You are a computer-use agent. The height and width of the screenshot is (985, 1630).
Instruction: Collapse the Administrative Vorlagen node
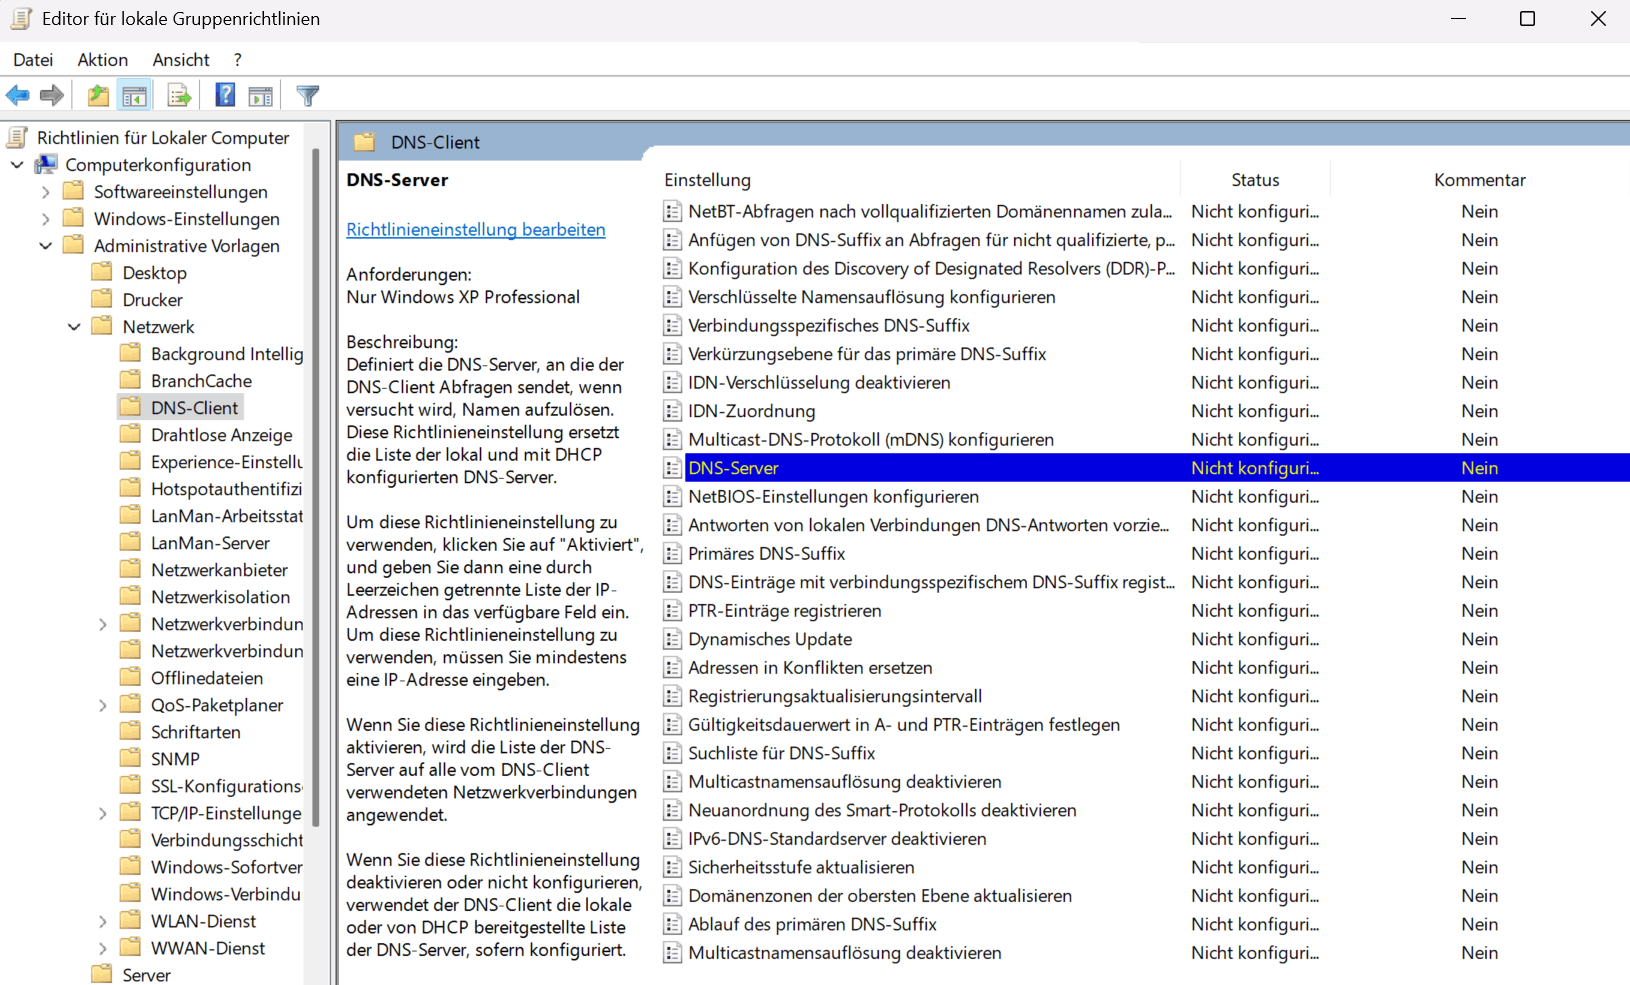point(46,245)
